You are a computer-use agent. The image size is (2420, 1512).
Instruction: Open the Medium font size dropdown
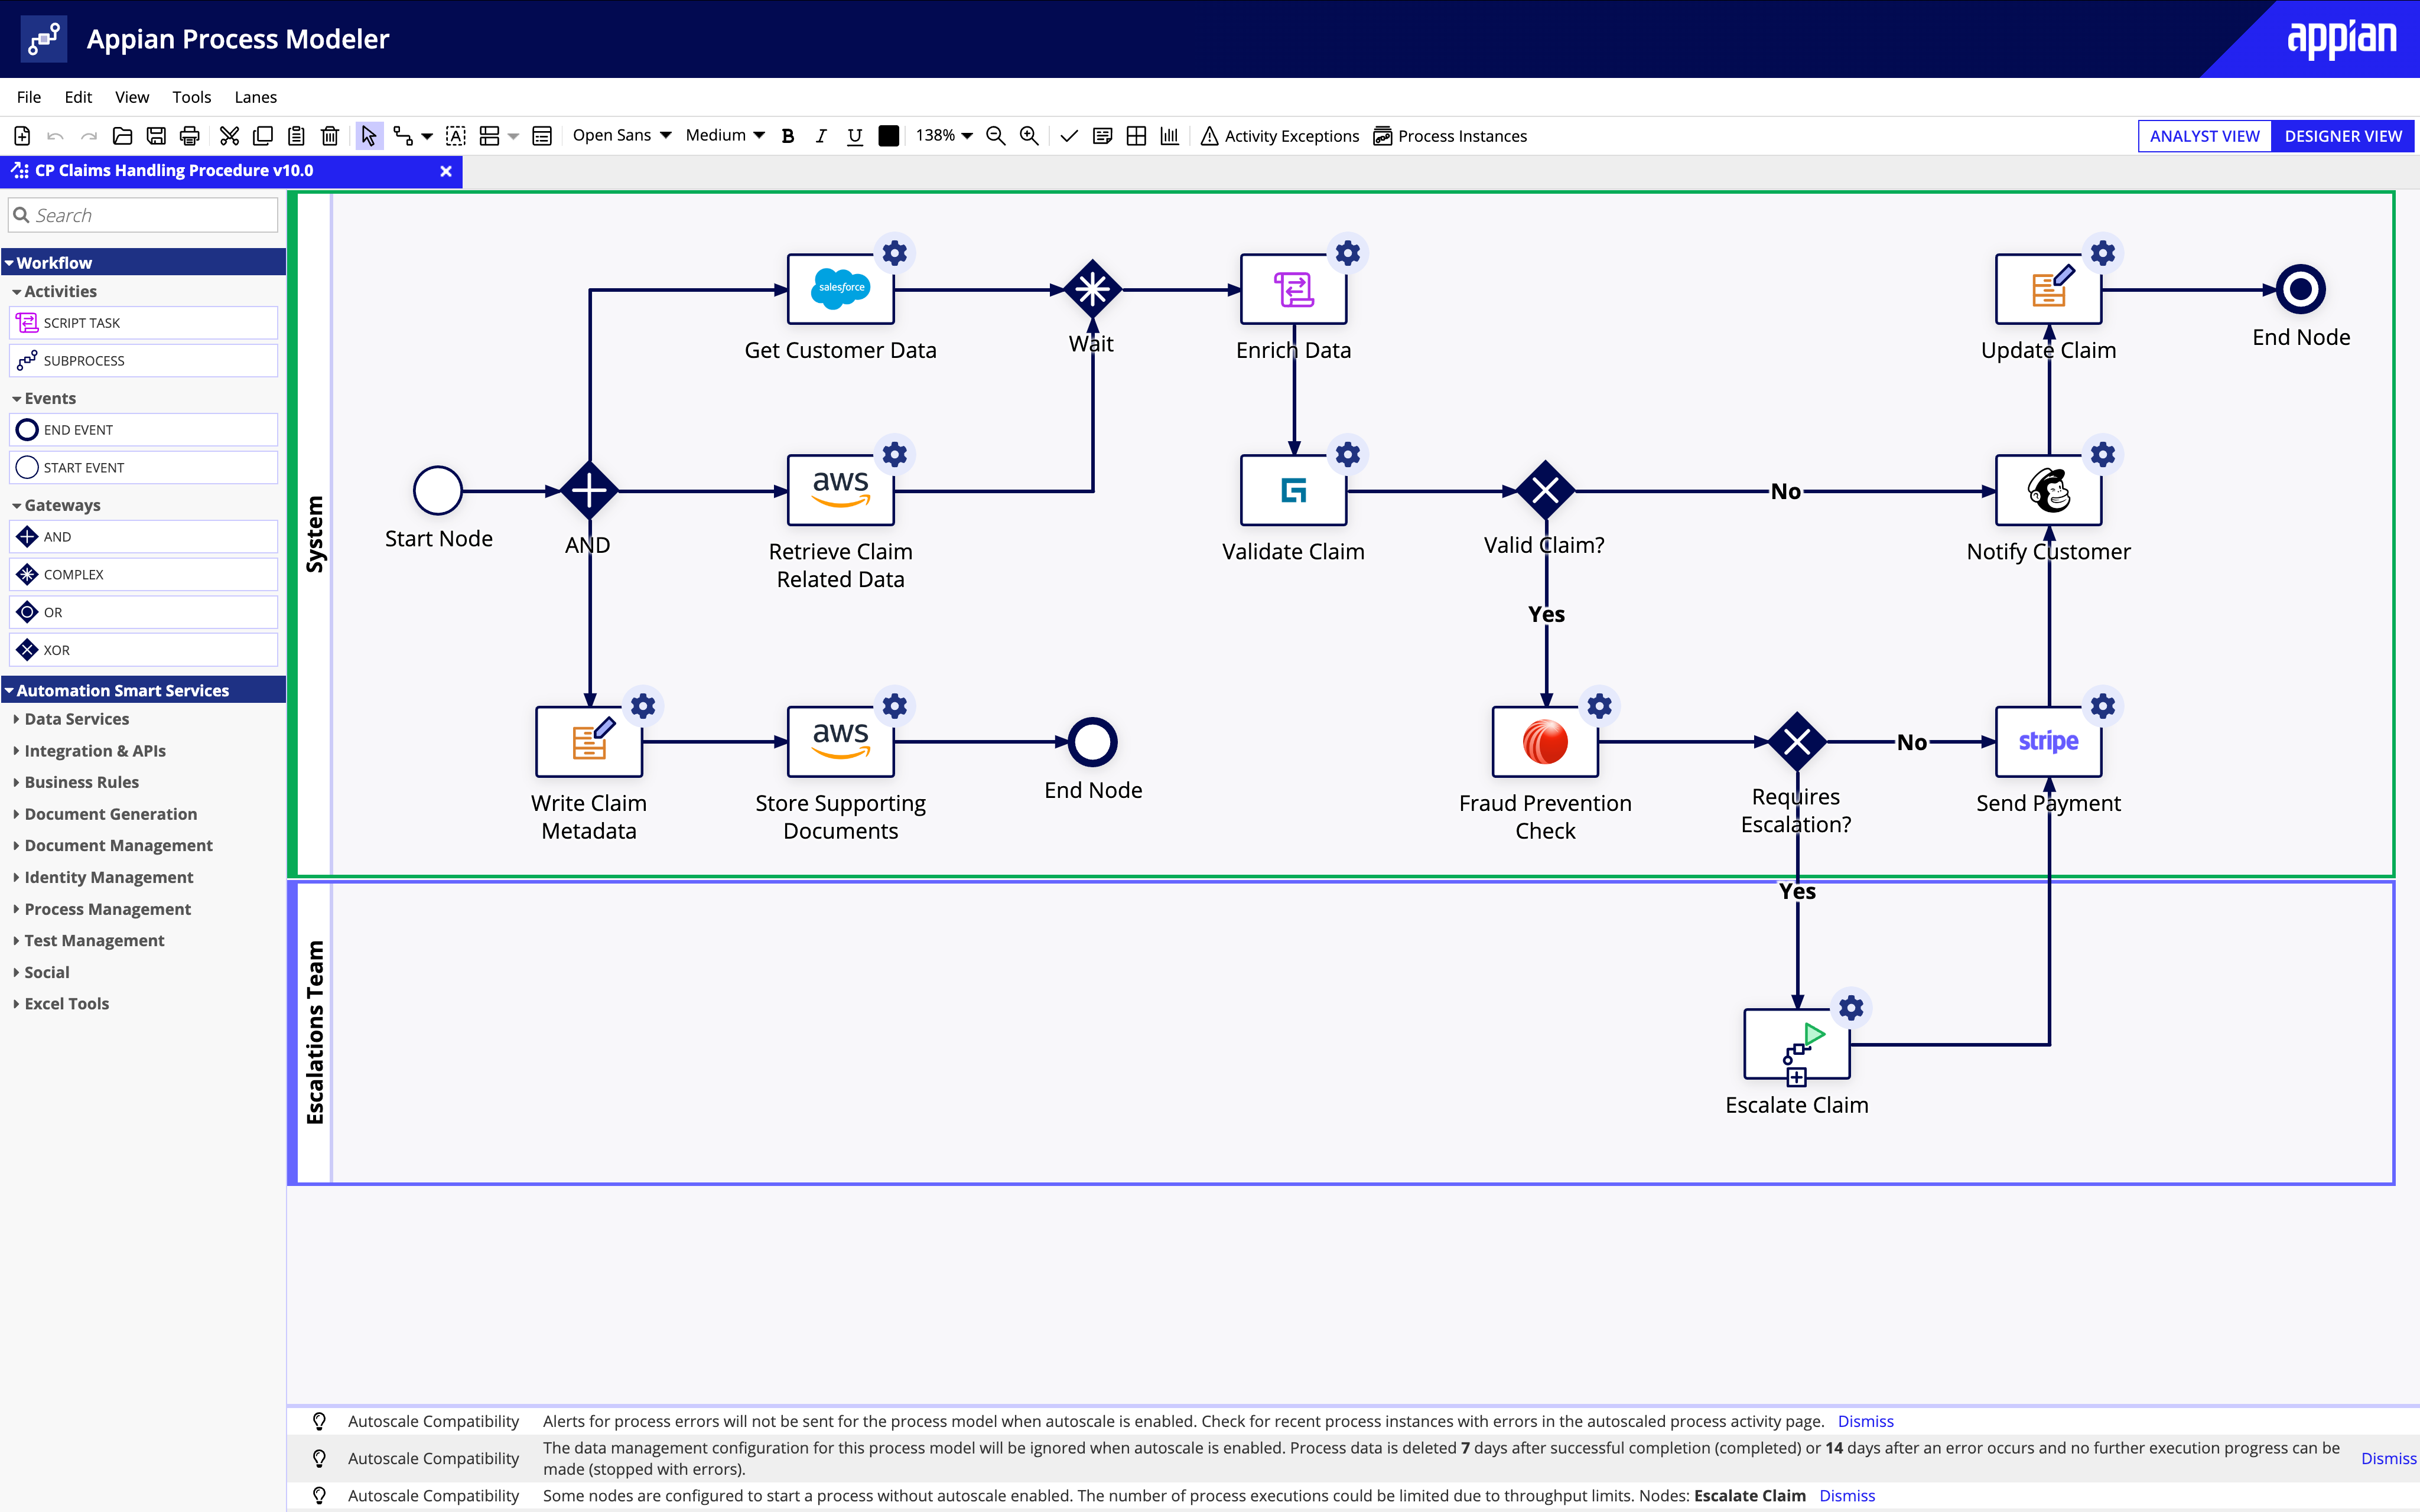coord(726,135)
